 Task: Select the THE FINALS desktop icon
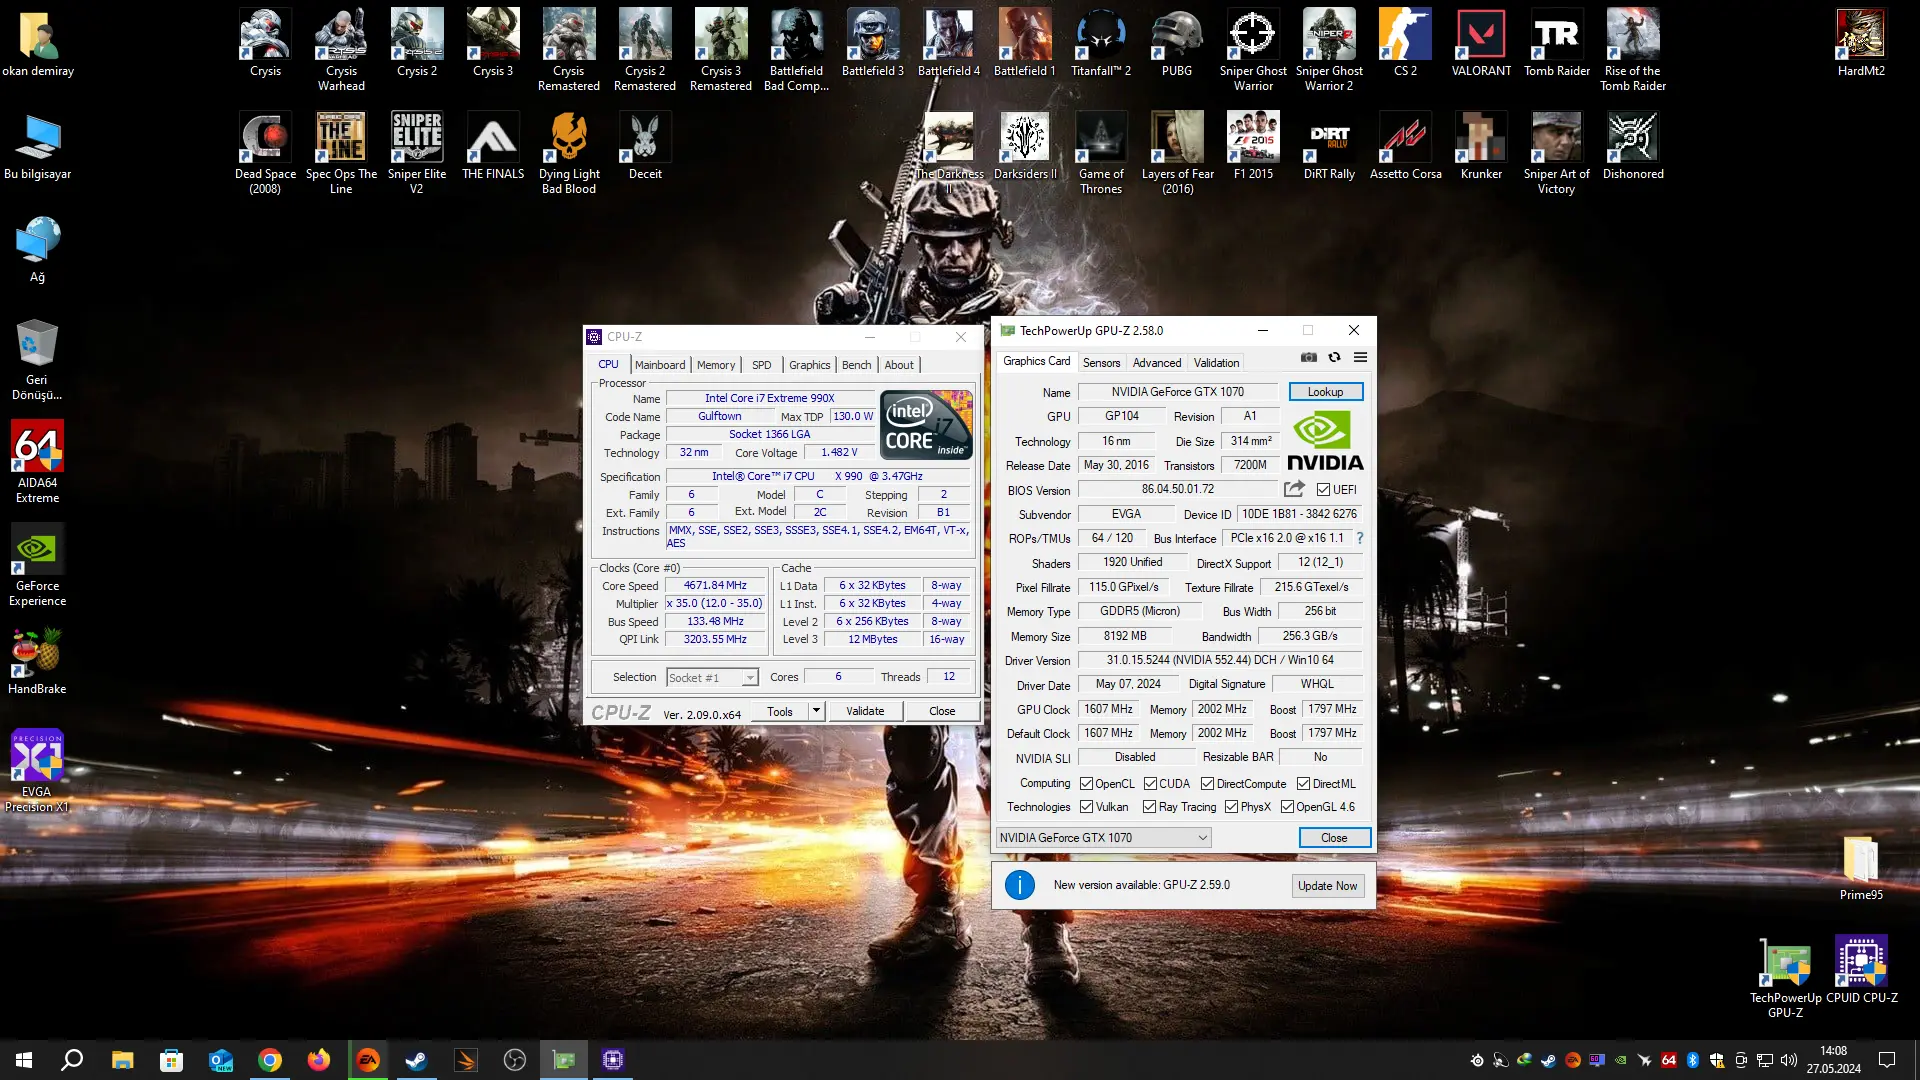[493, 146]
